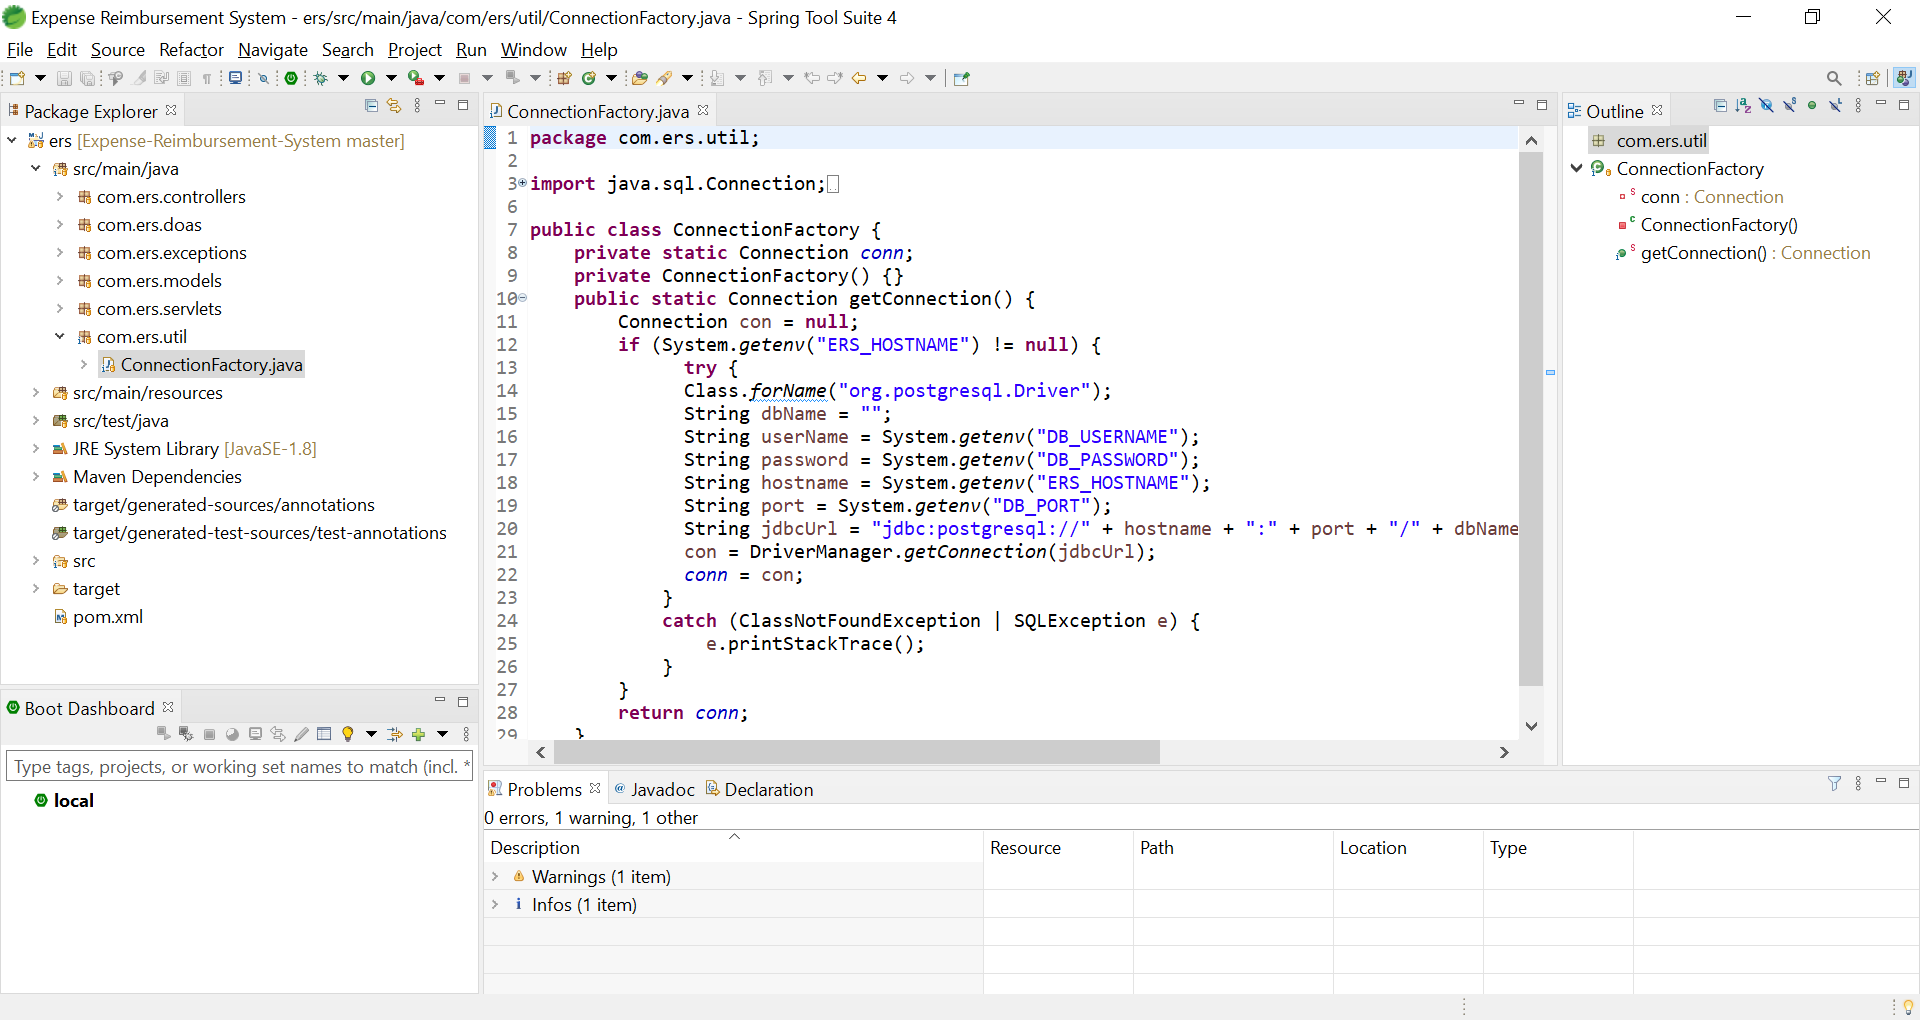Toggle alphabetical Sort in Outline
This screenshot has height=1020, width=1920.
click(x=1743, y=105)
